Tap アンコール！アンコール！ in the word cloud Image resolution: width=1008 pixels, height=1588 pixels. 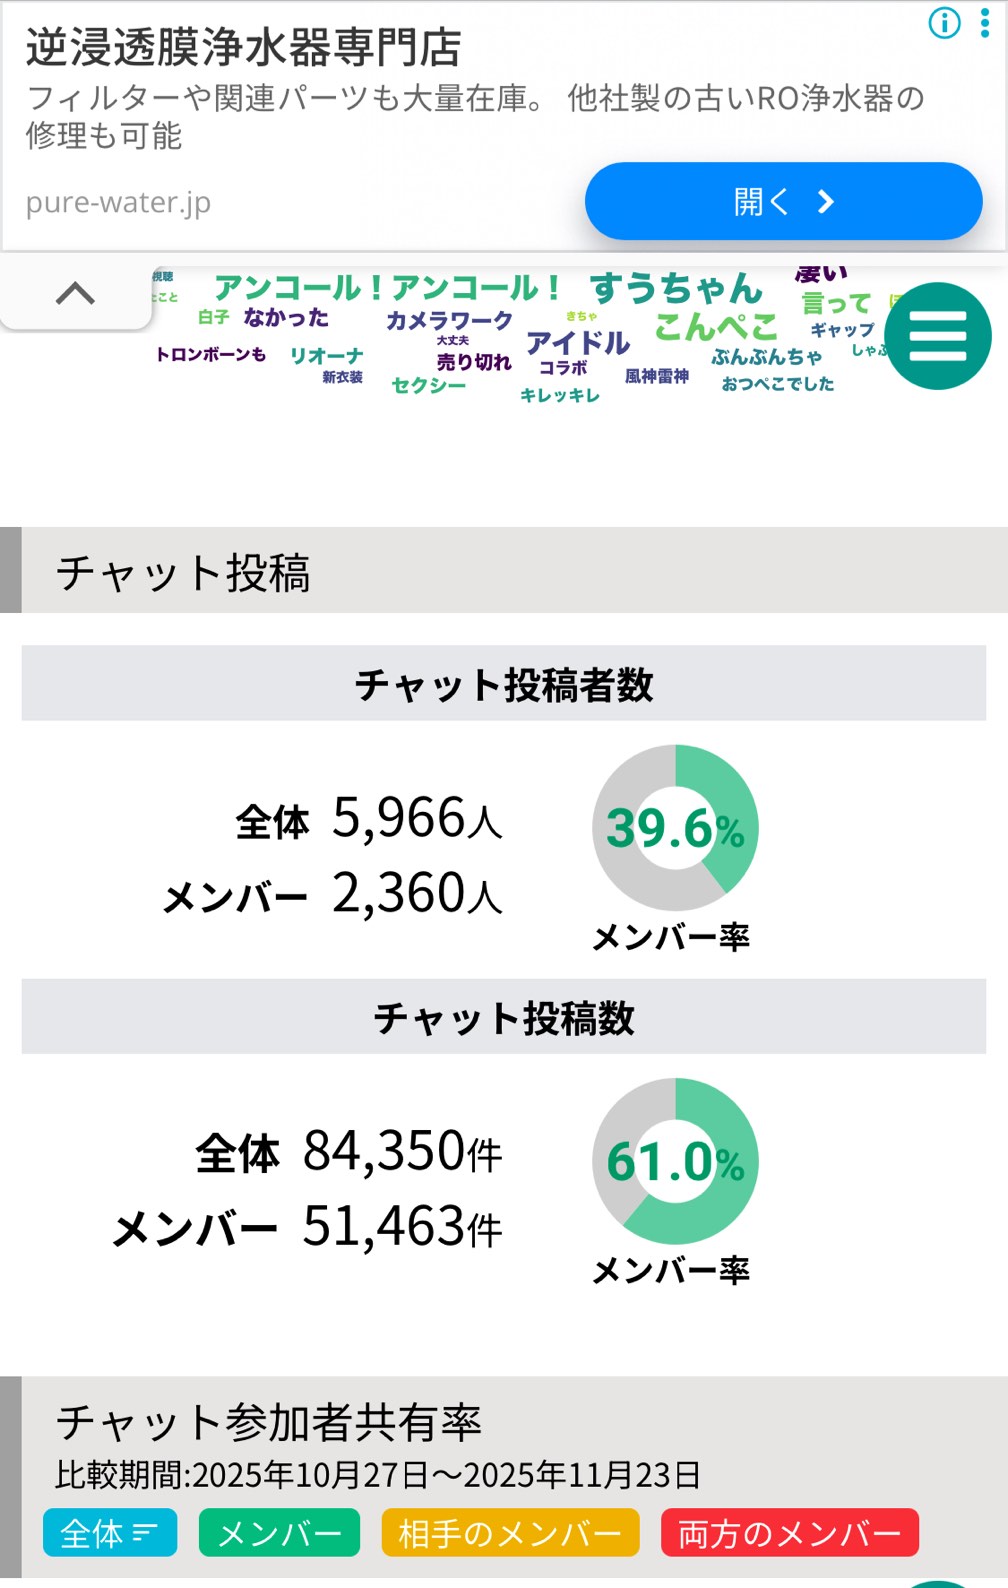386,288
